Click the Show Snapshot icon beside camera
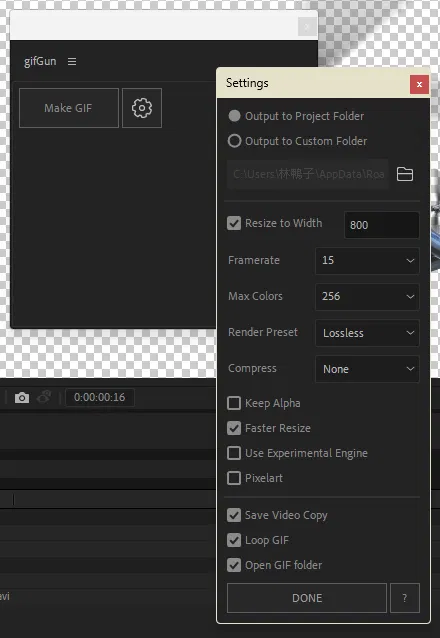The width and height of the screenshot is (440, 638). [44, 397]
